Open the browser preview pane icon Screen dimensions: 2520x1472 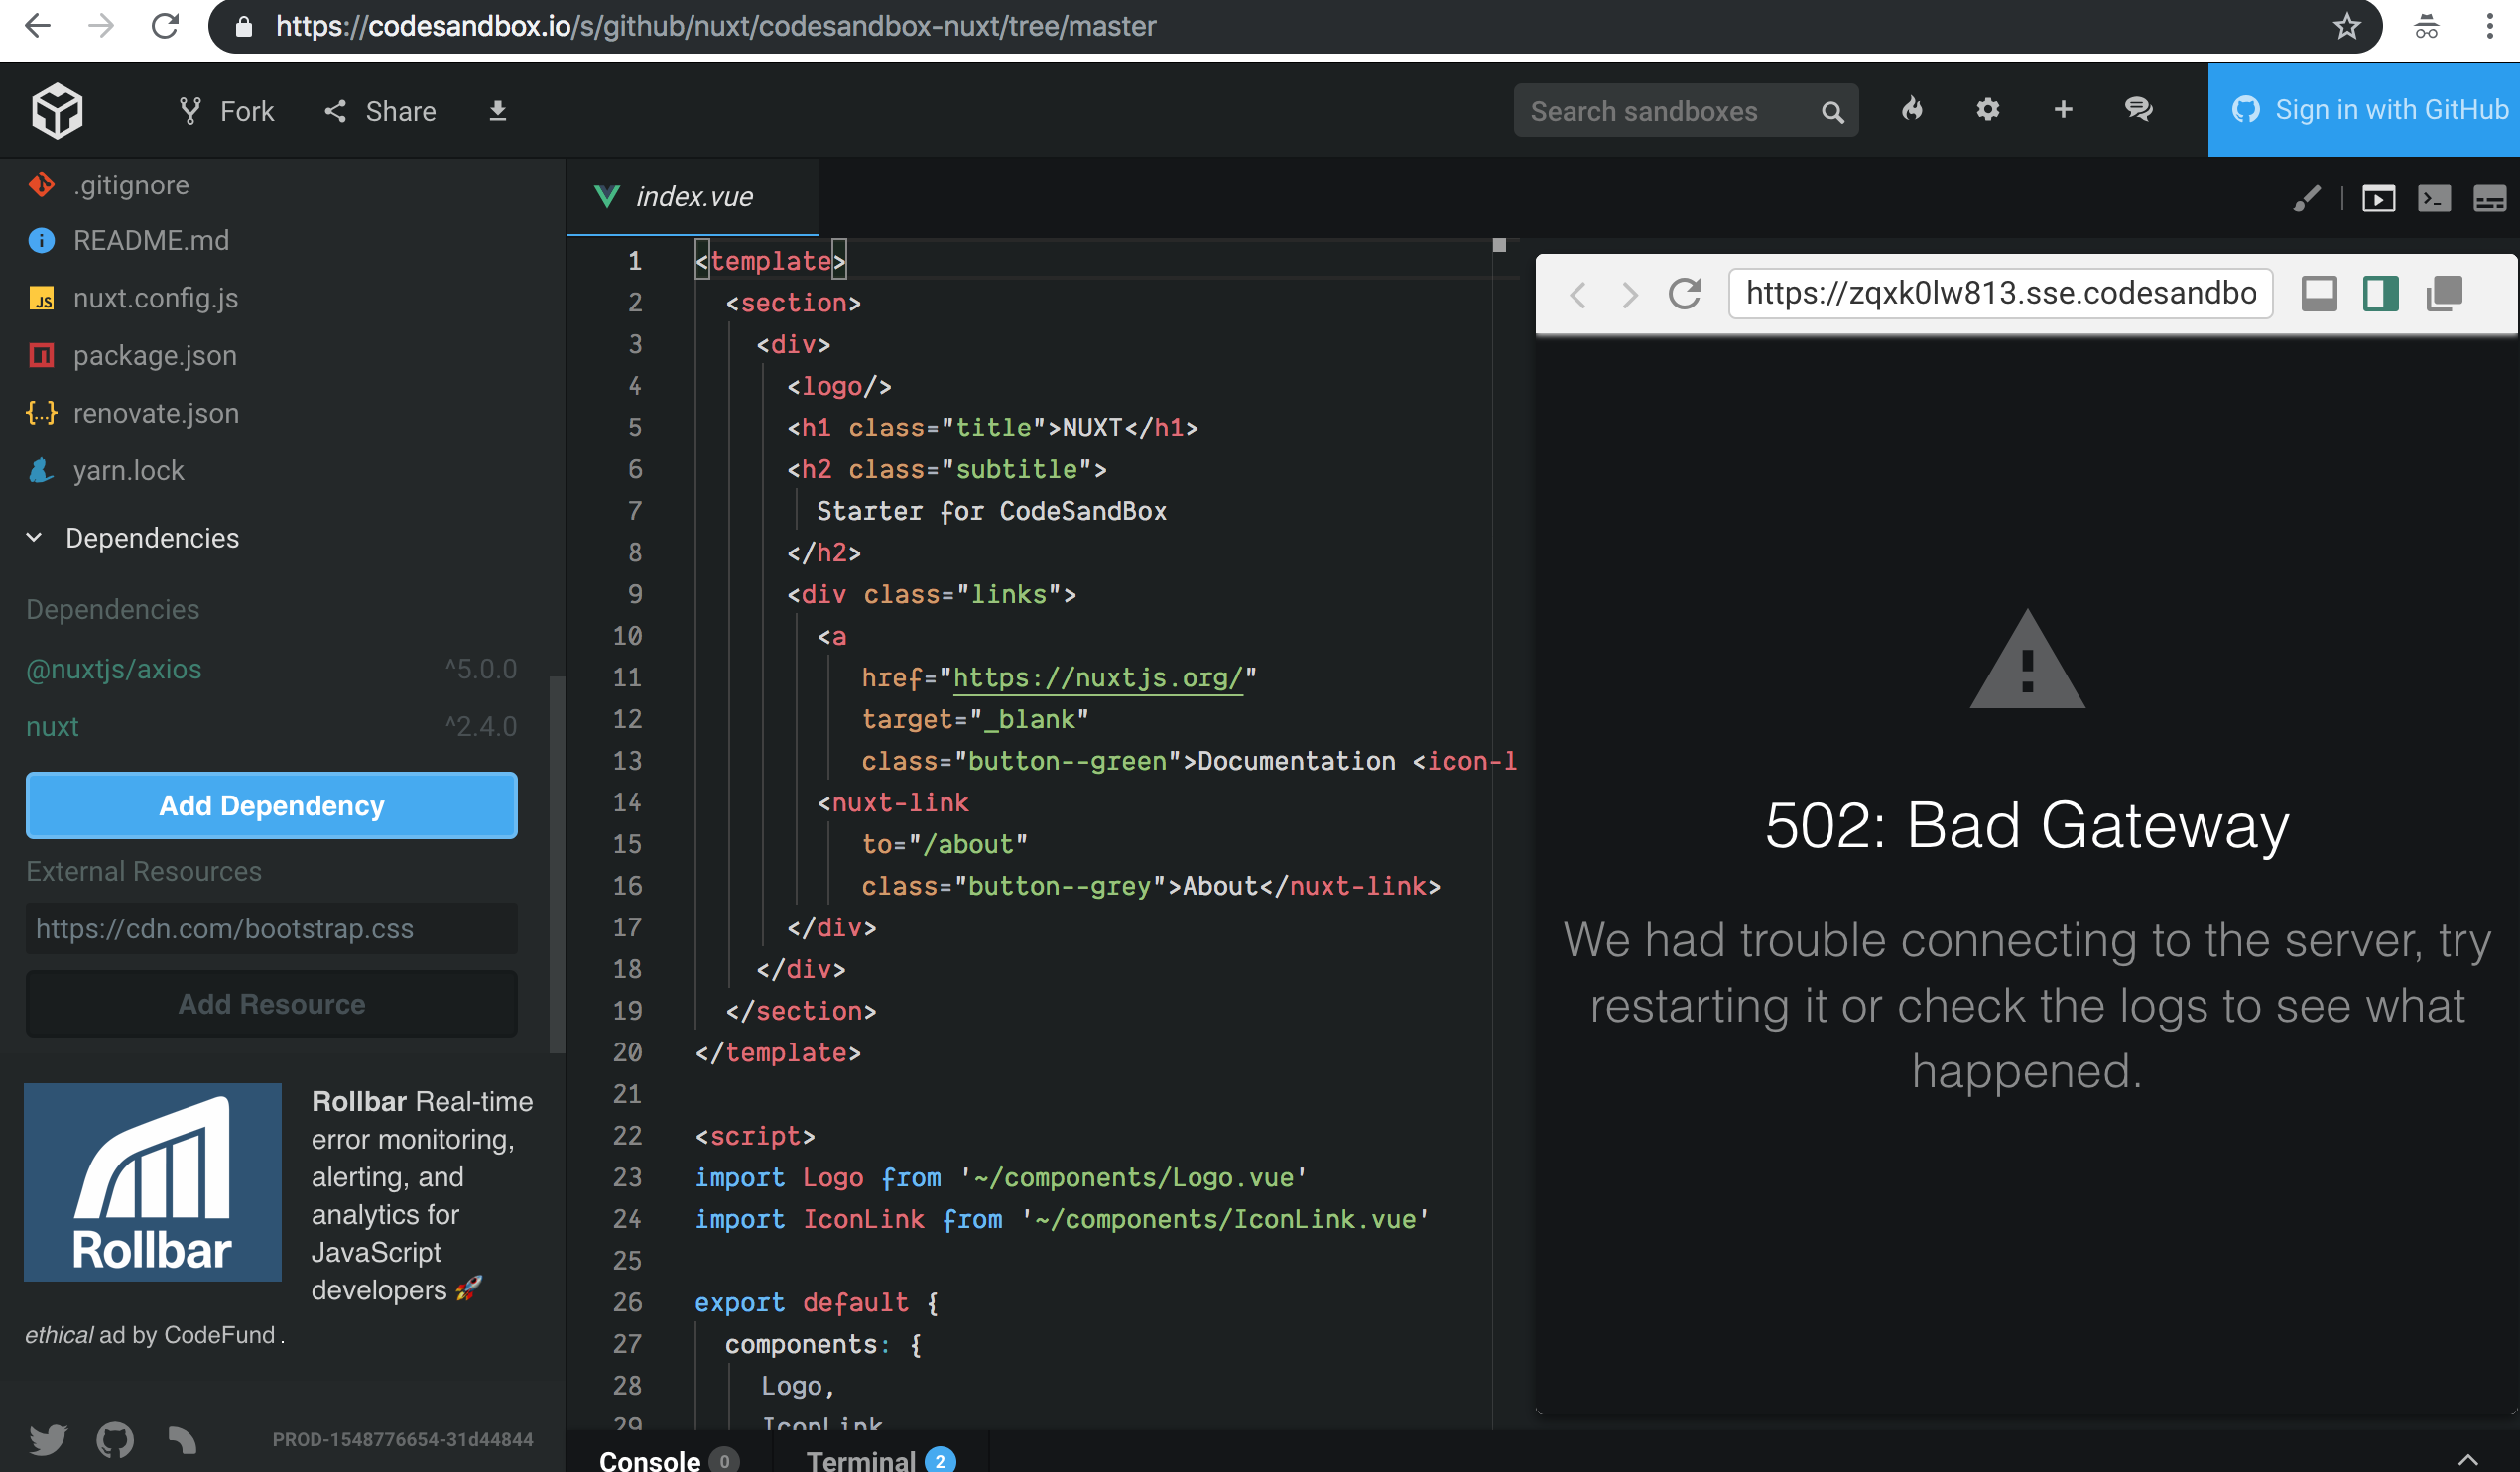2380,199
